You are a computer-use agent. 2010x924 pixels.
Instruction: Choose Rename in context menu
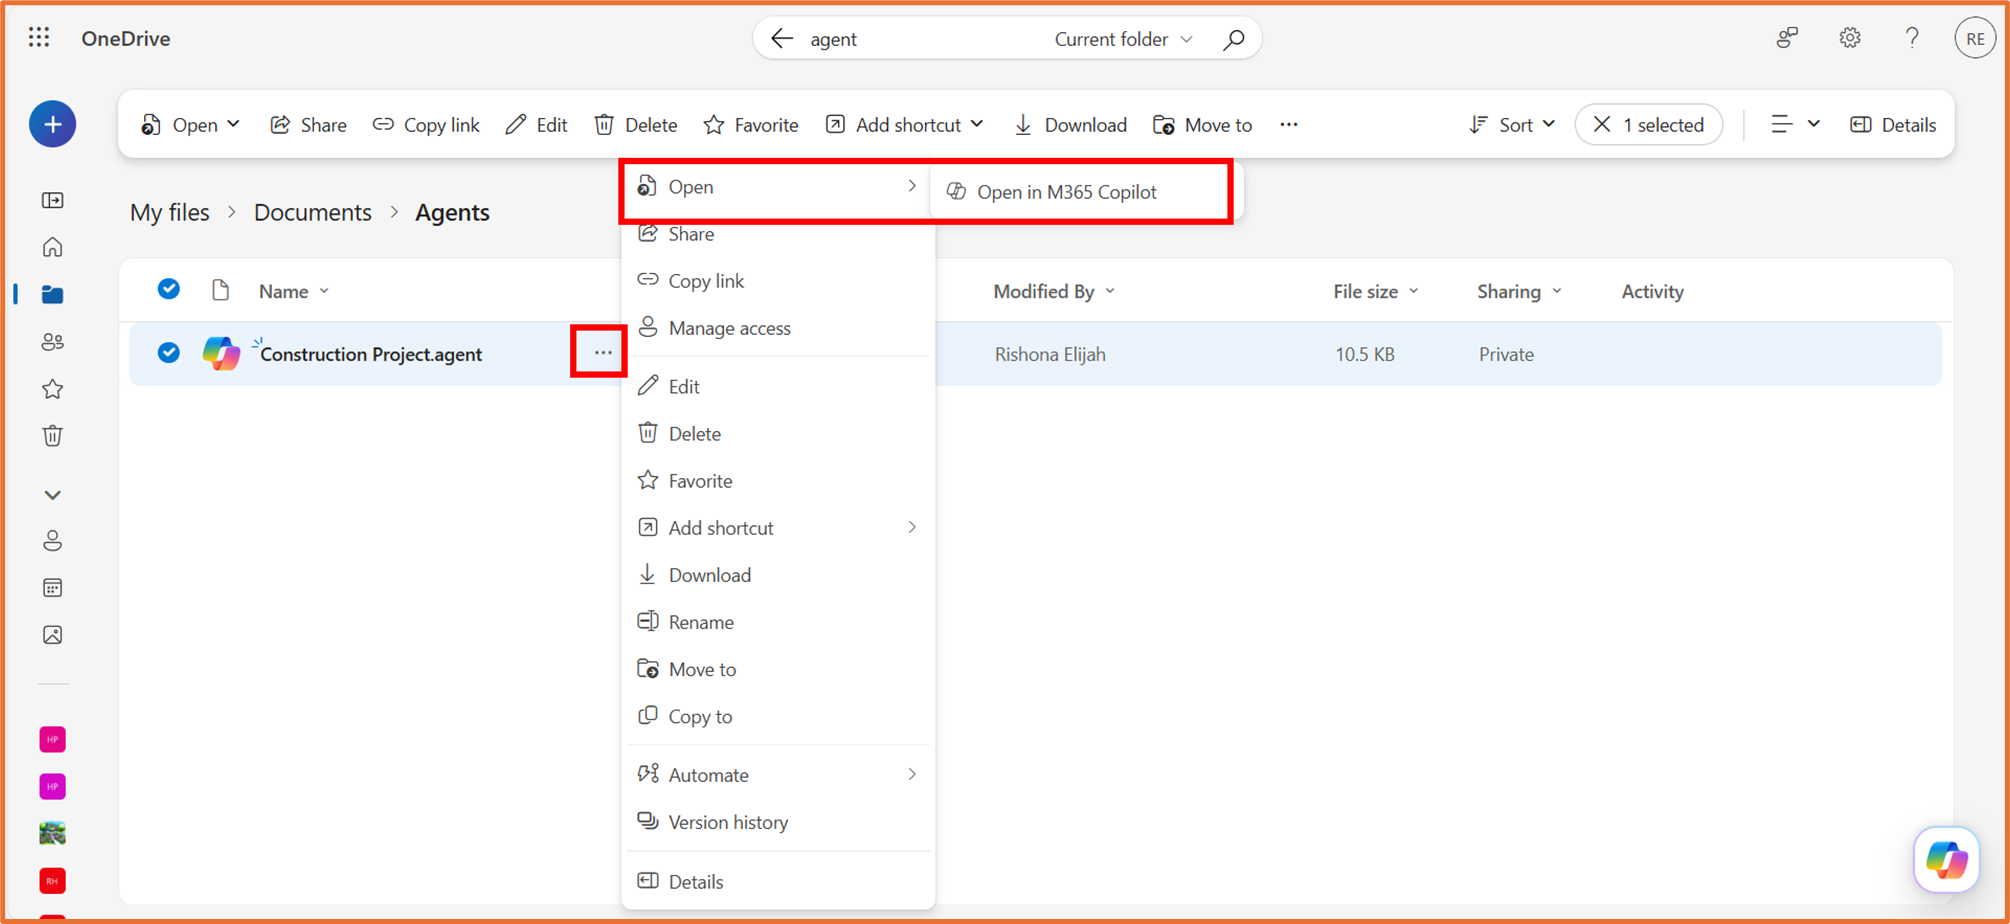(778, 622)
